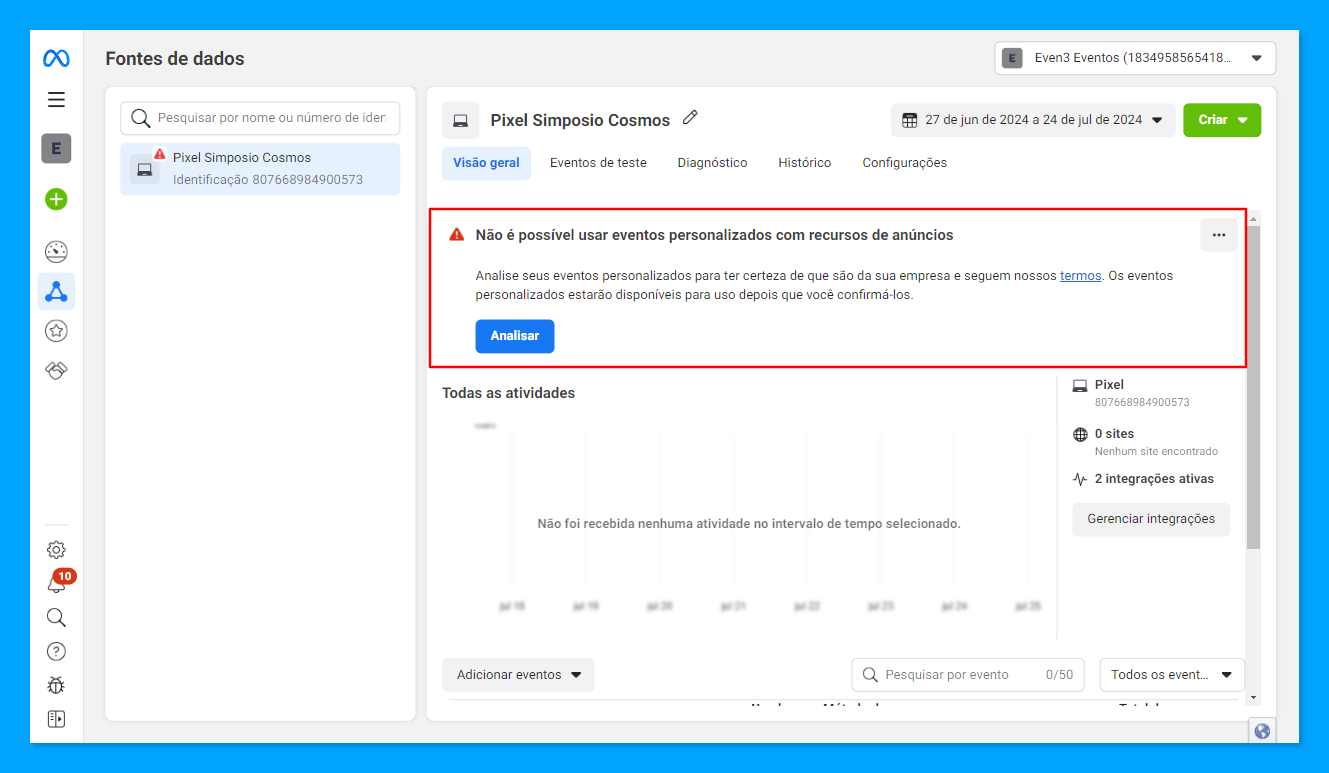Click the pixel ID 807668984900573 in side panel

tap(1142, 402)
